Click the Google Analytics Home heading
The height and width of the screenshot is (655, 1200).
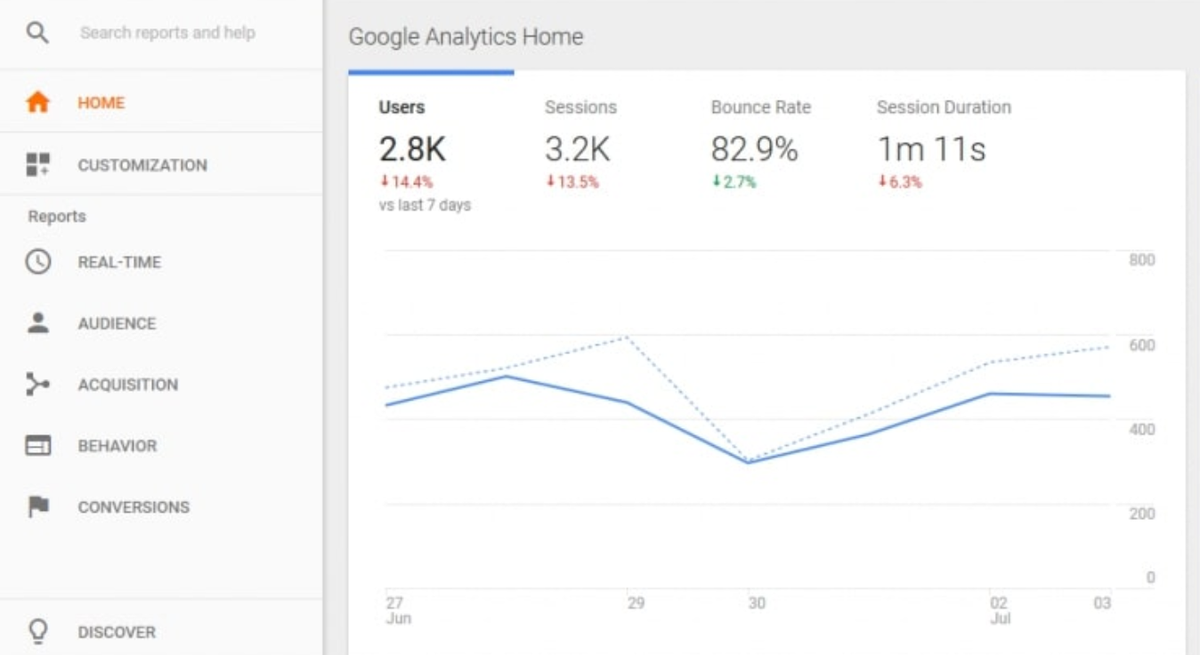pos(465,36)
